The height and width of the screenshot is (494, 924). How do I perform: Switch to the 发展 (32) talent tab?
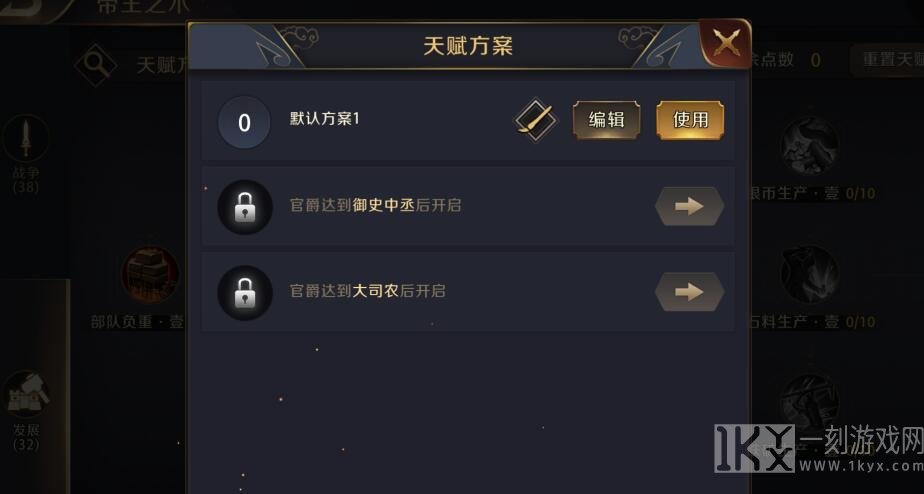point(26,411)
